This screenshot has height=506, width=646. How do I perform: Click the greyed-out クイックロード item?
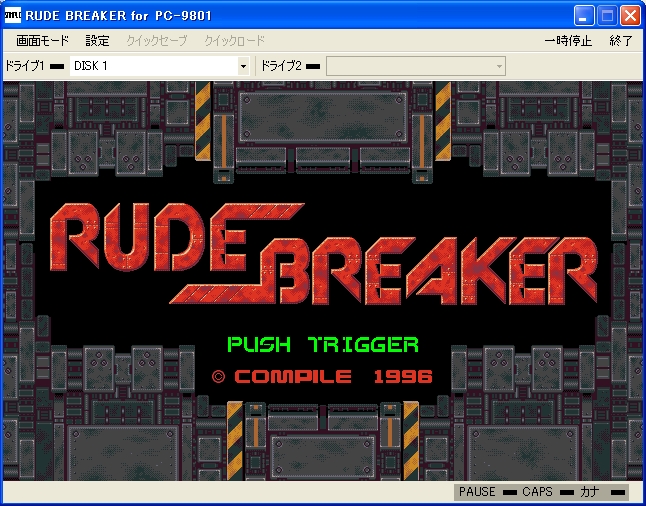[234, 41]
